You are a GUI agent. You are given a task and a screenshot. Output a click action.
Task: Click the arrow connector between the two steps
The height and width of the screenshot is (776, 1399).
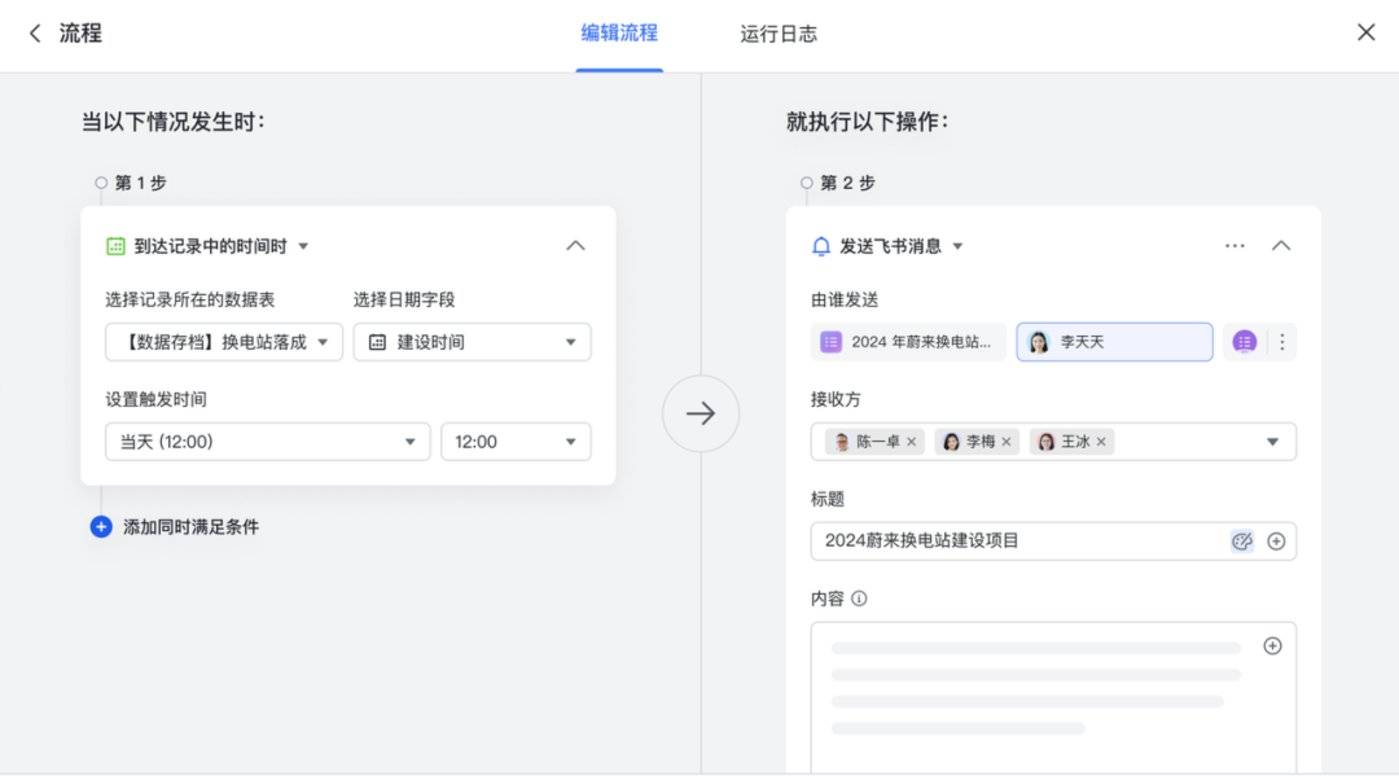click(700, 414)
